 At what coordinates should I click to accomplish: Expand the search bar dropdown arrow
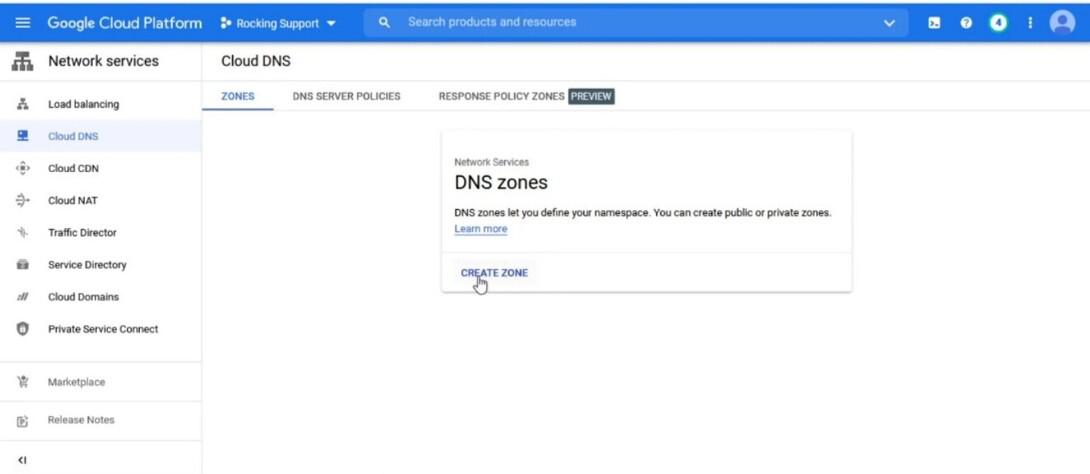(889, 23)
